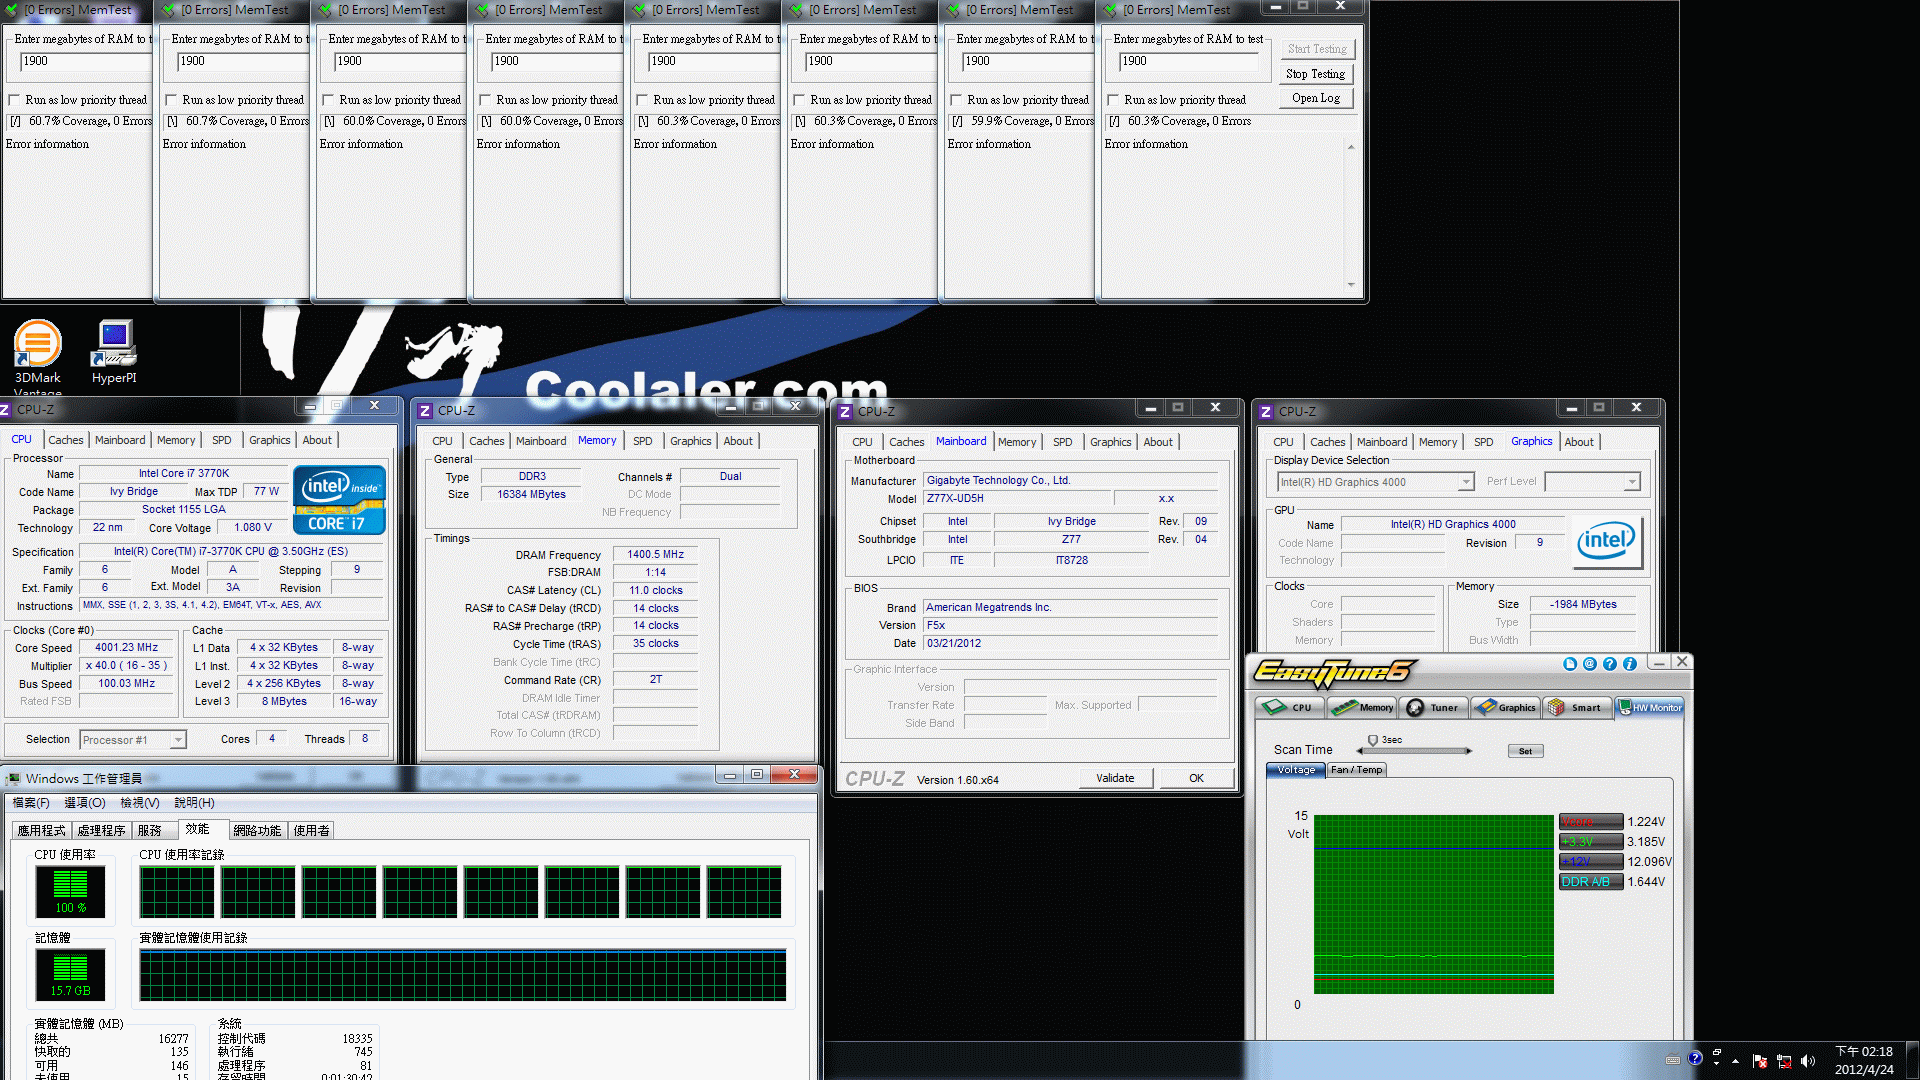This screenshot has height=1080, width=1920.
Task: Open EasyTune6 Smart cube tab
Action: pos(1577,707)
